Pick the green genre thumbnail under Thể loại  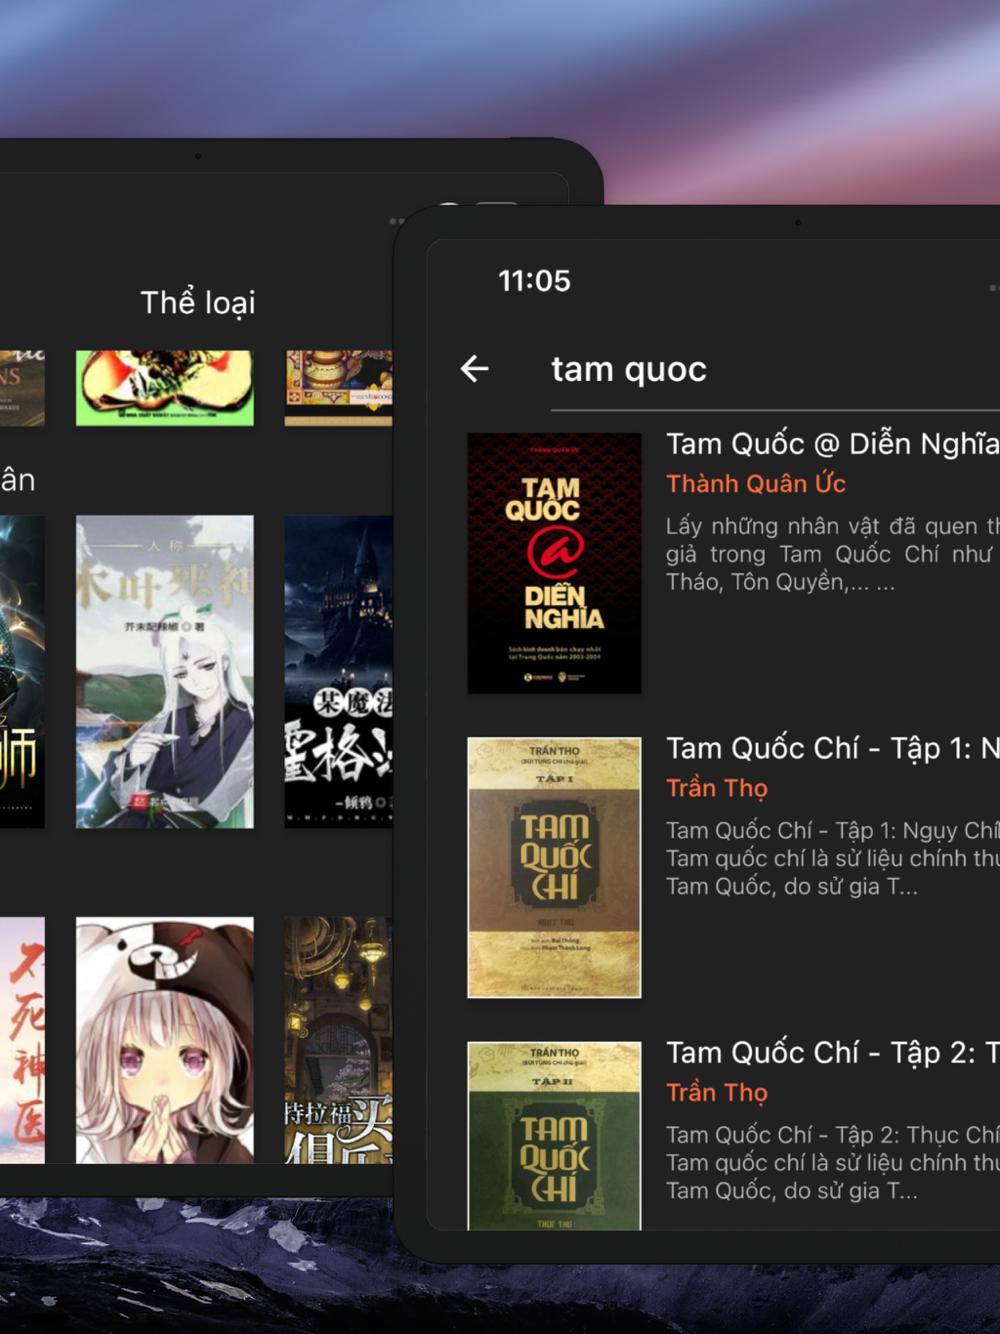(165, 388)
